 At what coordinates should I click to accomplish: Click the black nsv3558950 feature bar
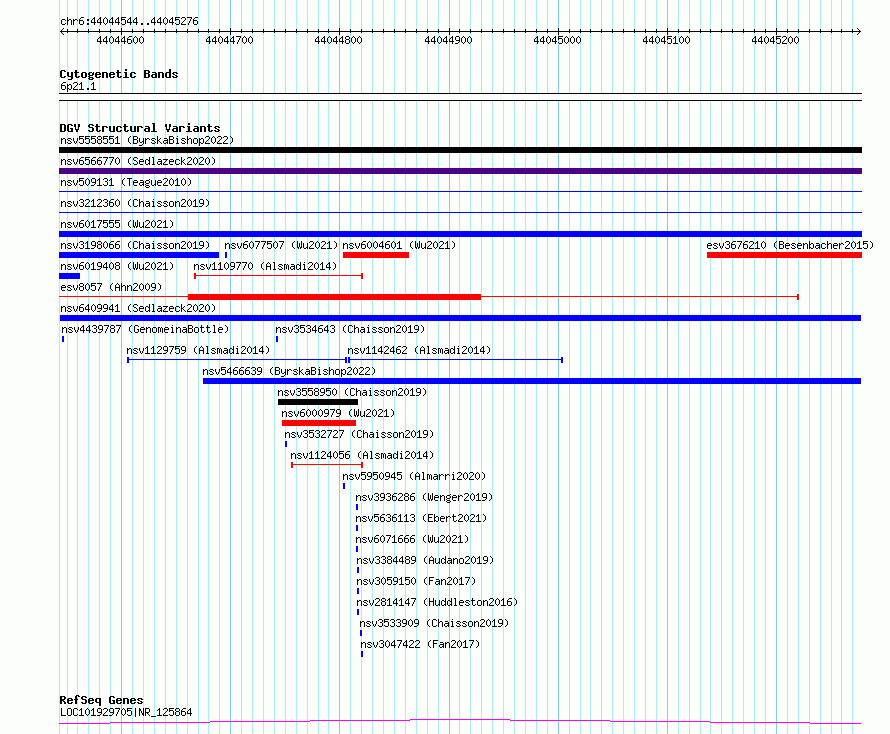318,402
